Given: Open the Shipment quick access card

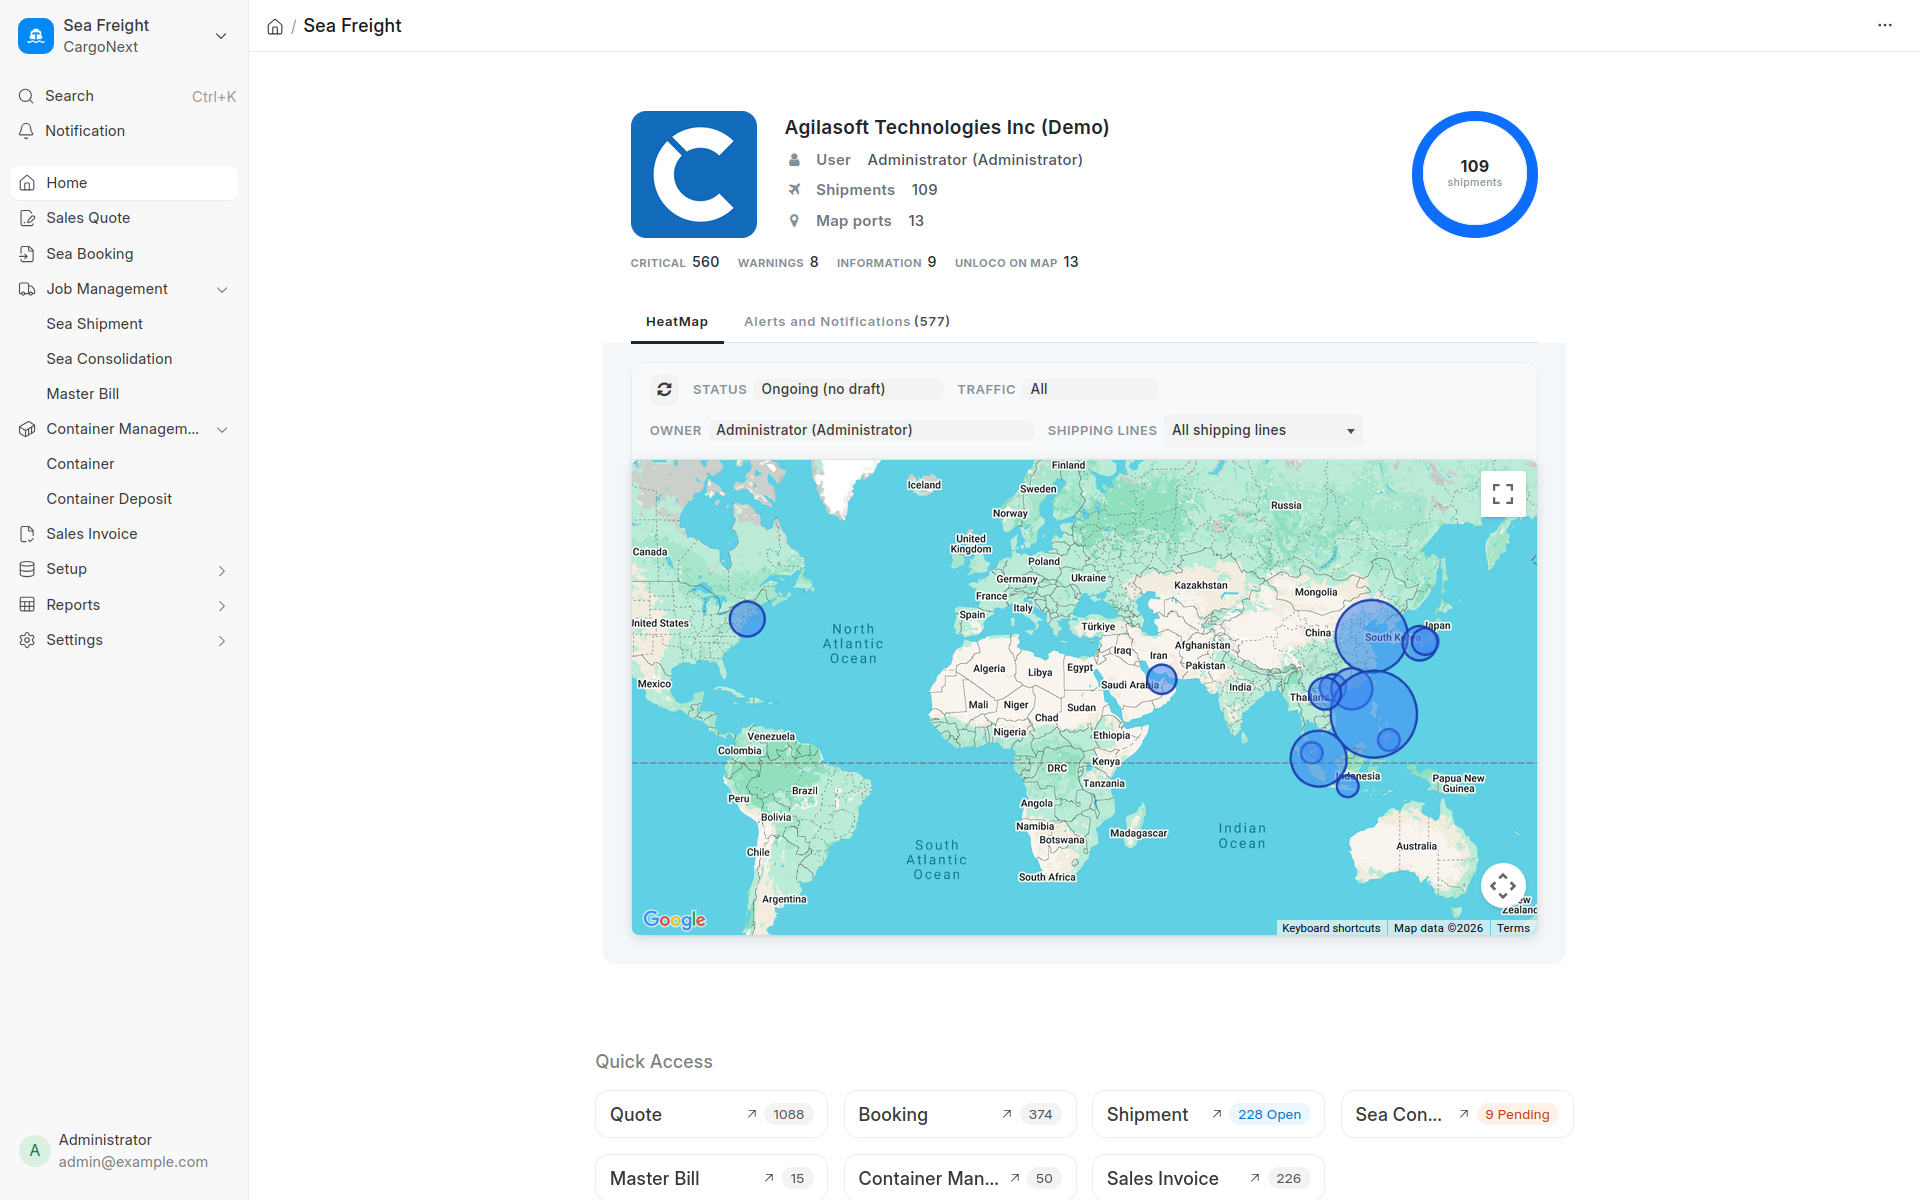Looking at the screenshot, I should (x=1208, y=1114).
